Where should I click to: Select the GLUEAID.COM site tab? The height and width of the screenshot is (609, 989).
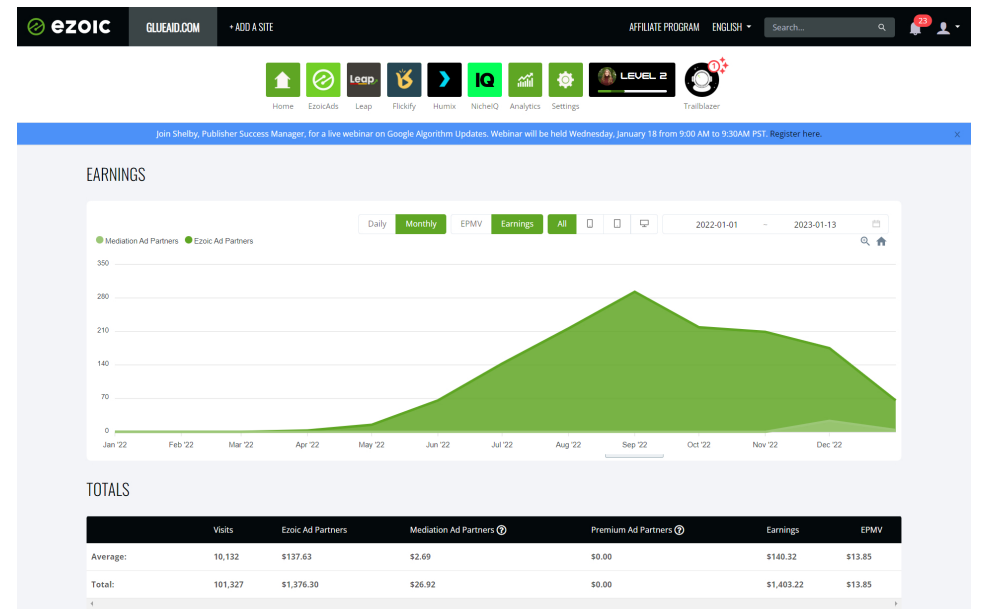[173, 27]
